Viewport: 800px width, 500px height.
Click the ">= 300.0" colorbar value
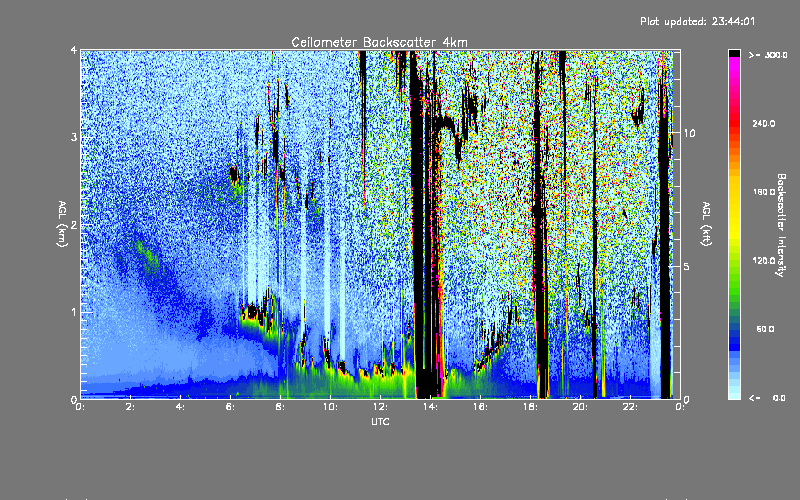pos(768,55)
